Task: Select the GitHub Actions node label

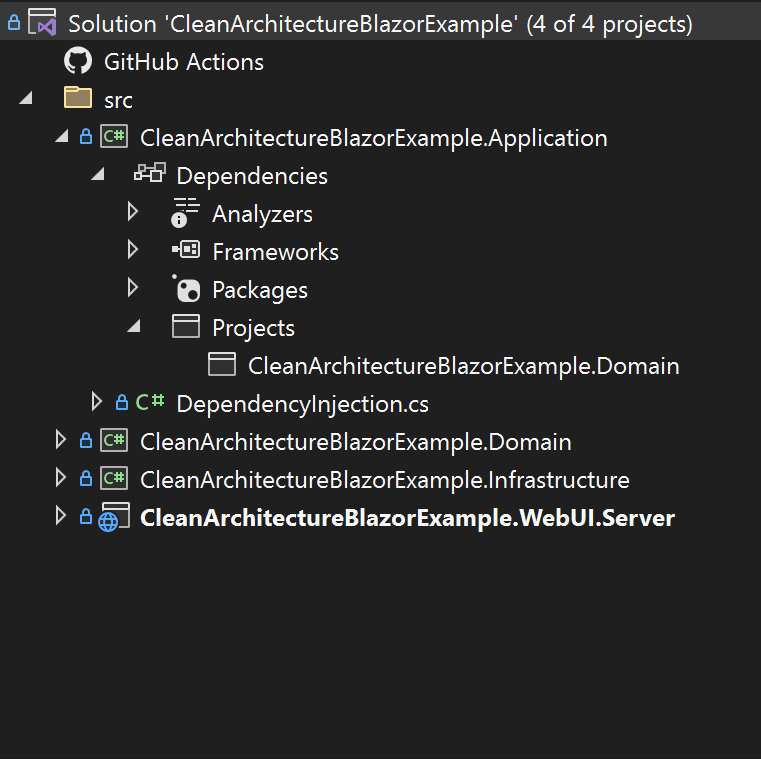Action: (x=184, y=62)
